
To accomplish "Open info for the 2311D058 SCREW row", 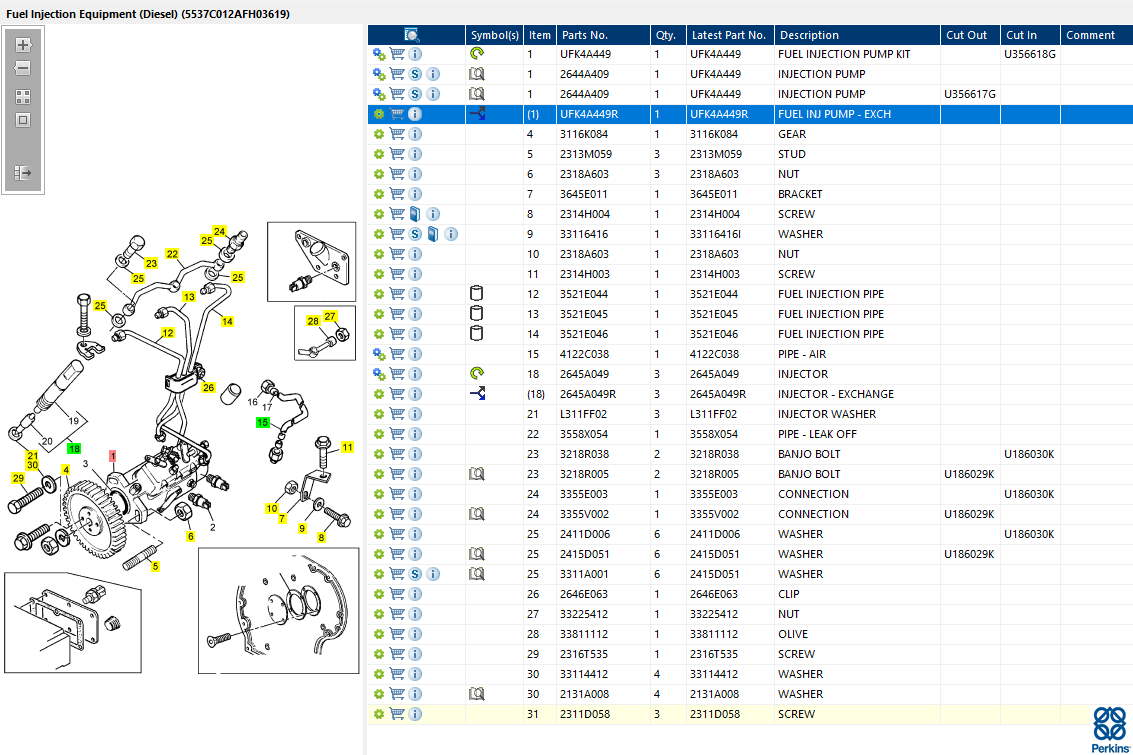I will point(415,714).
